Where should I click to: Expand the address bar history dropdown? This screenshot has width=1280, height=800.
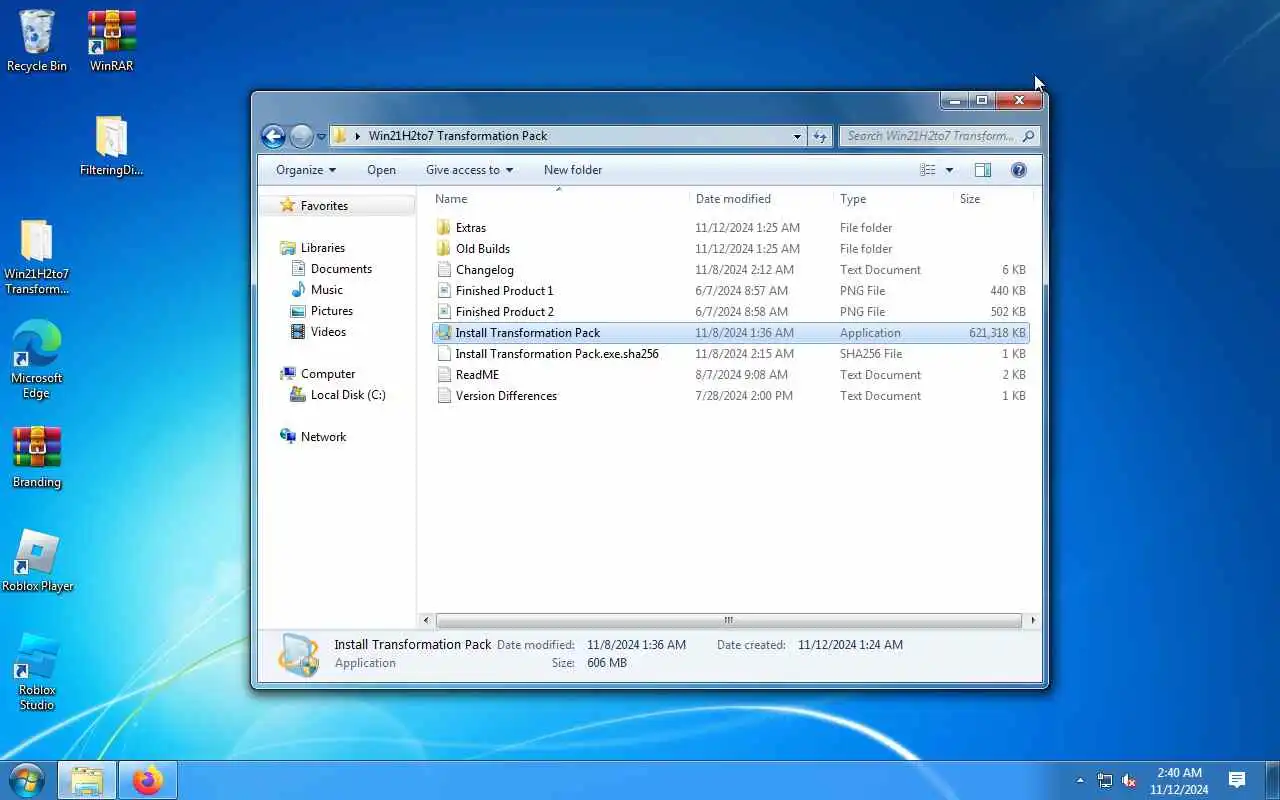coord(797,136)
